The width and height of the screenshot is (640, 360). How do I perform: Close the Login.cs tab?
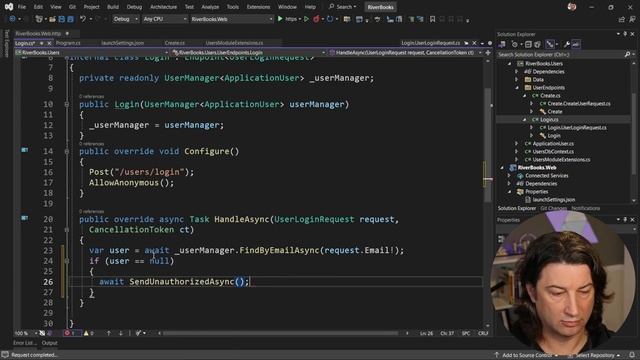click(49, 43)
